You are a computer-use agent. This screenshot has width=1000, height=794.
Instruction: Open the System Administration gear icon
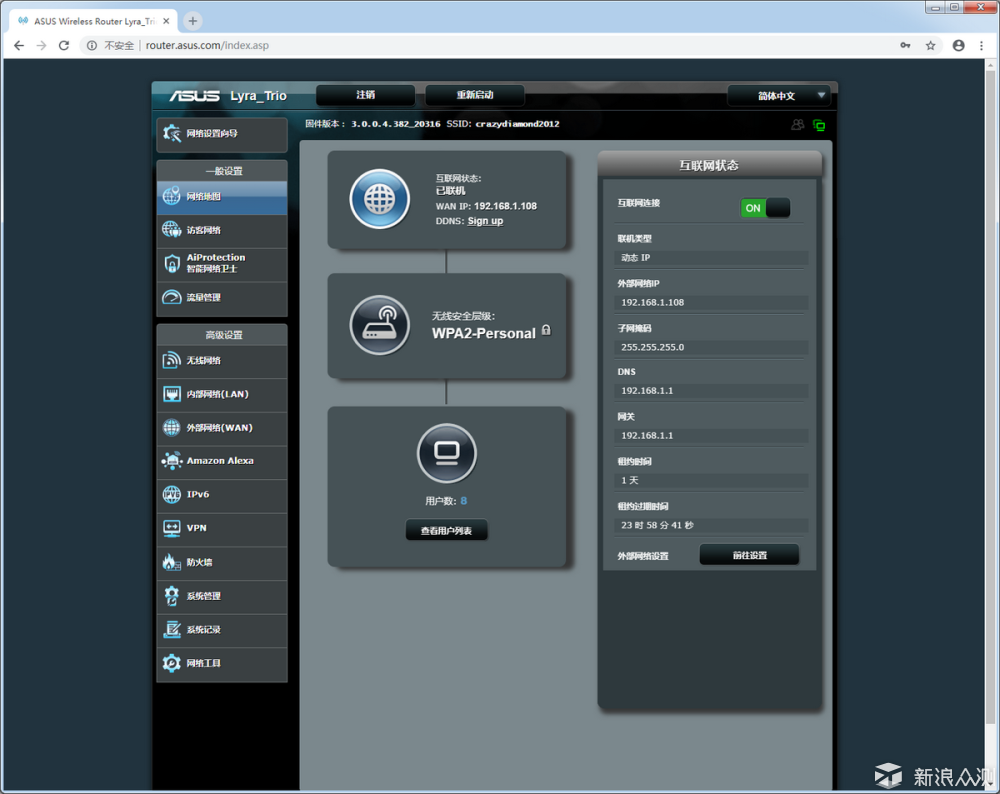tap(171, 596)
